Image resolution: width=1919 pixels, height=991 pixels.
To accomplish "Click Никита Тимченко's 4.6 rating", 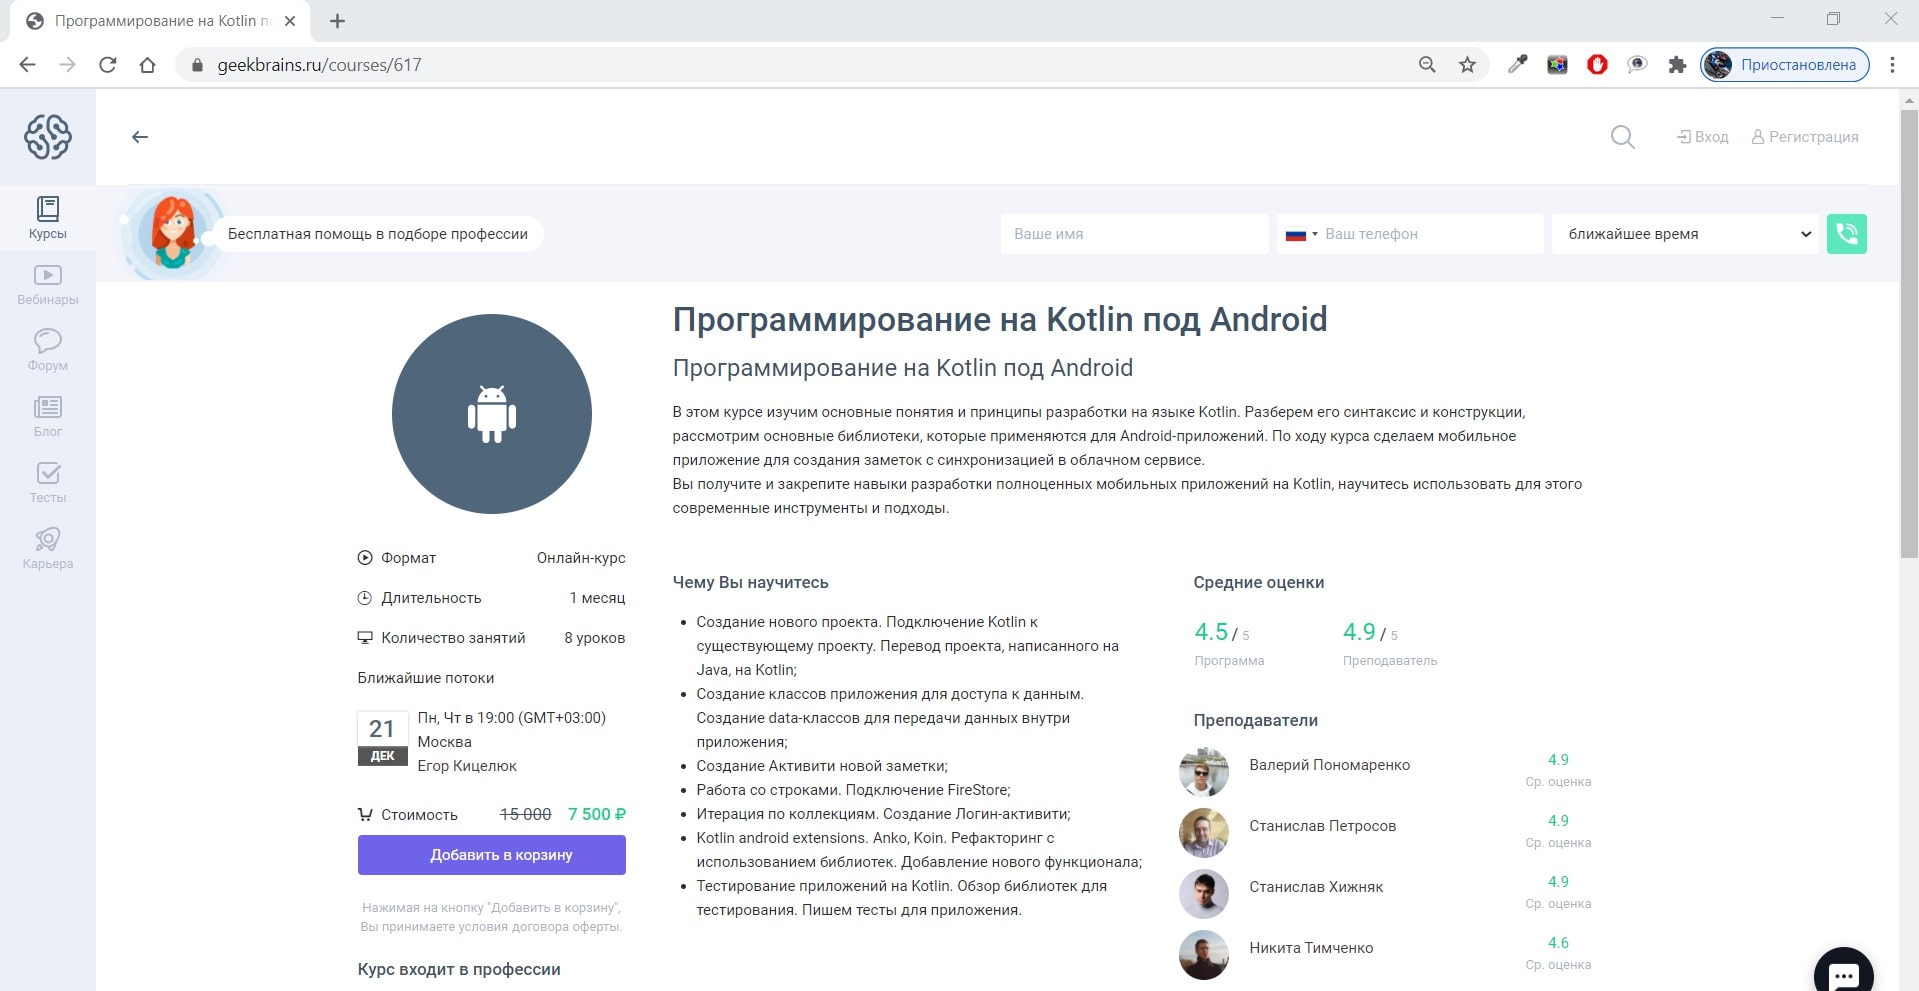I will click(1558, 943).
